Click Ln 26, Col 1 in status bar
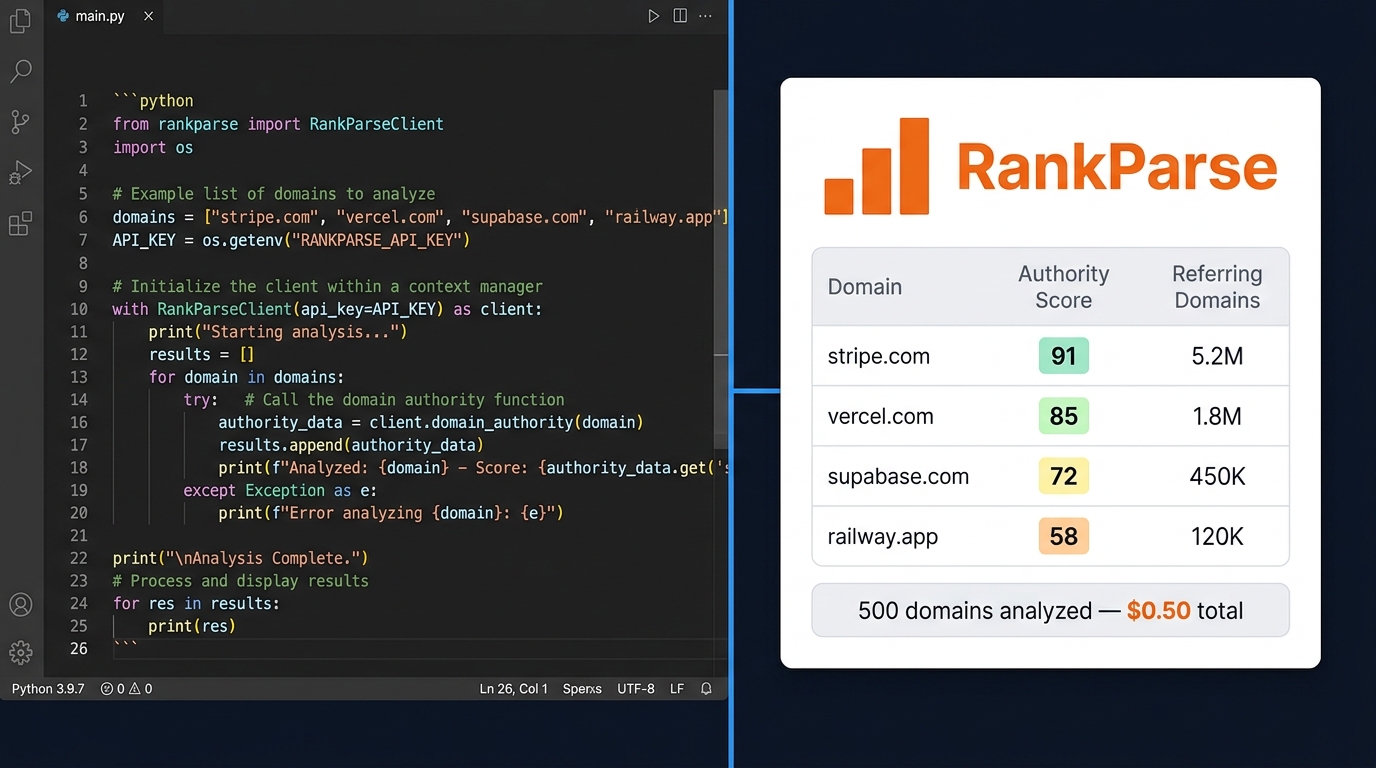Viewport: 1376px width, 768px height. tap(513, 689)
